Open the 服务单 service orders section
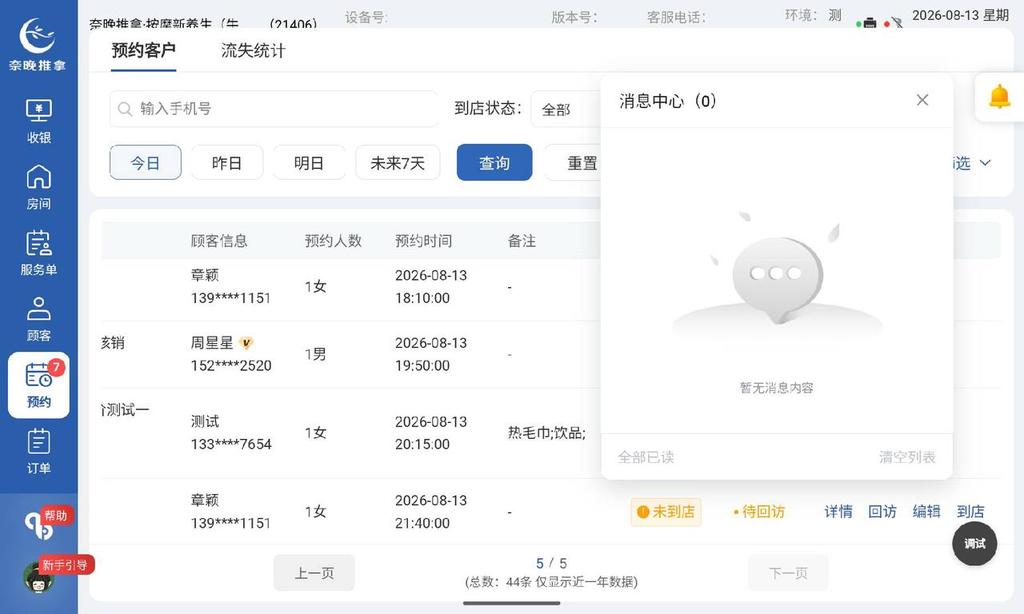The width and height of the screenshot is (1024, 614). click(x=39, y=253)
